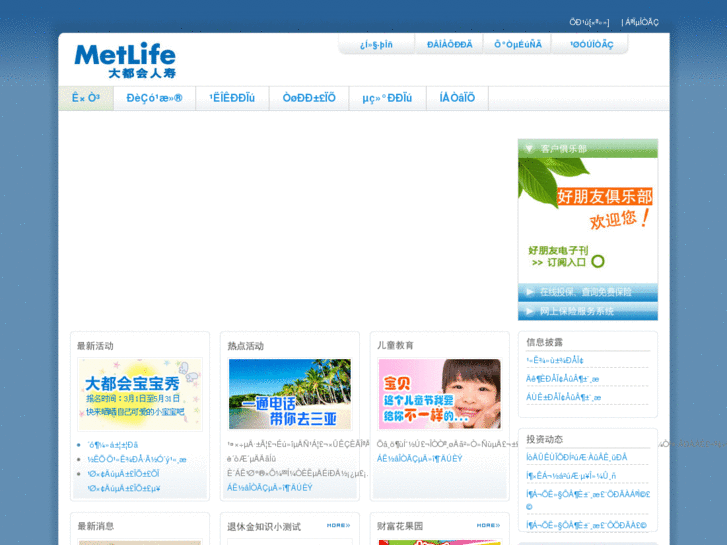Click the "ÁÙÊ±ÐÅÏ¢ÅûÂ¶±¨¸æ" link under 信息披露
The height and width of the screenshot is (545, 727).
(563, 398)
